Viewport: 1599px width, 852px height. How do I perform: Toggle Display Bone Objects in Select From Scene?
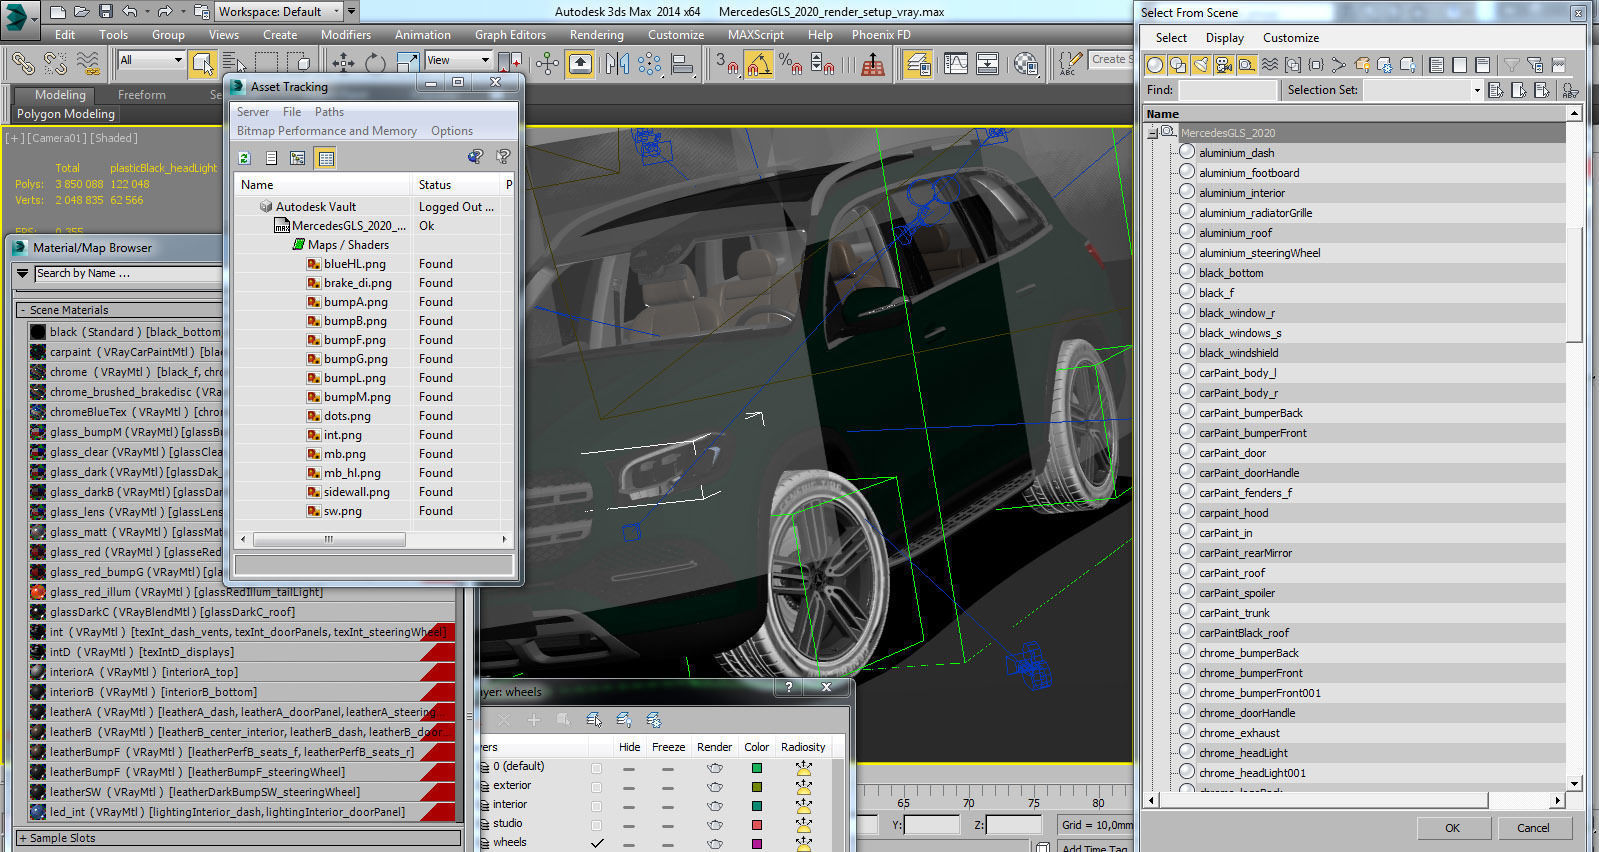click(x=1339, y=65)
